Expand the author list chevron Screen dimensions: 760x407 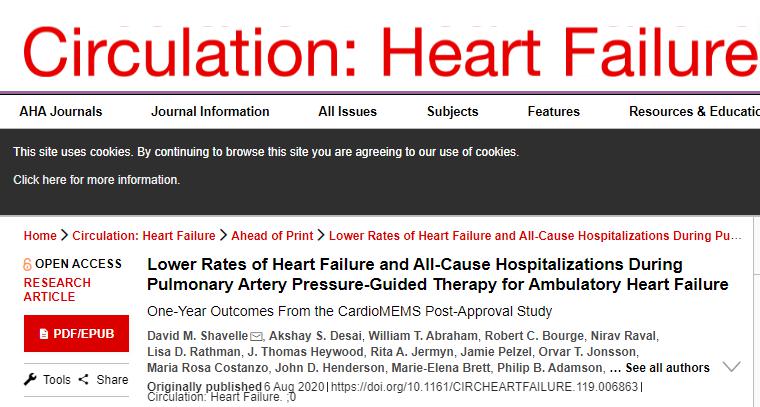click(731, 367)
